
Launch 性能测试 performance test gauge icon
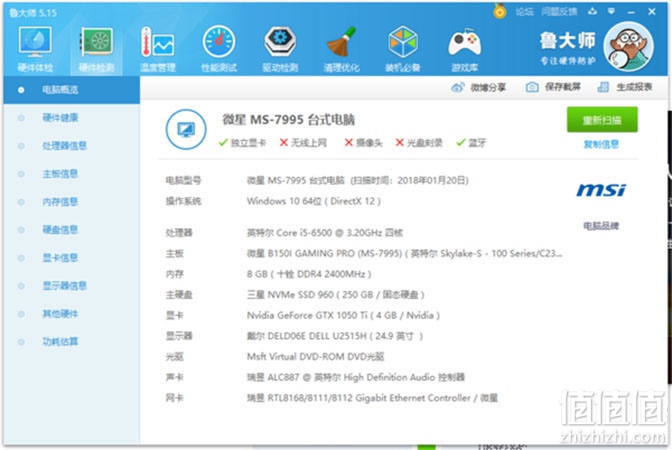(x=219, y=48)
